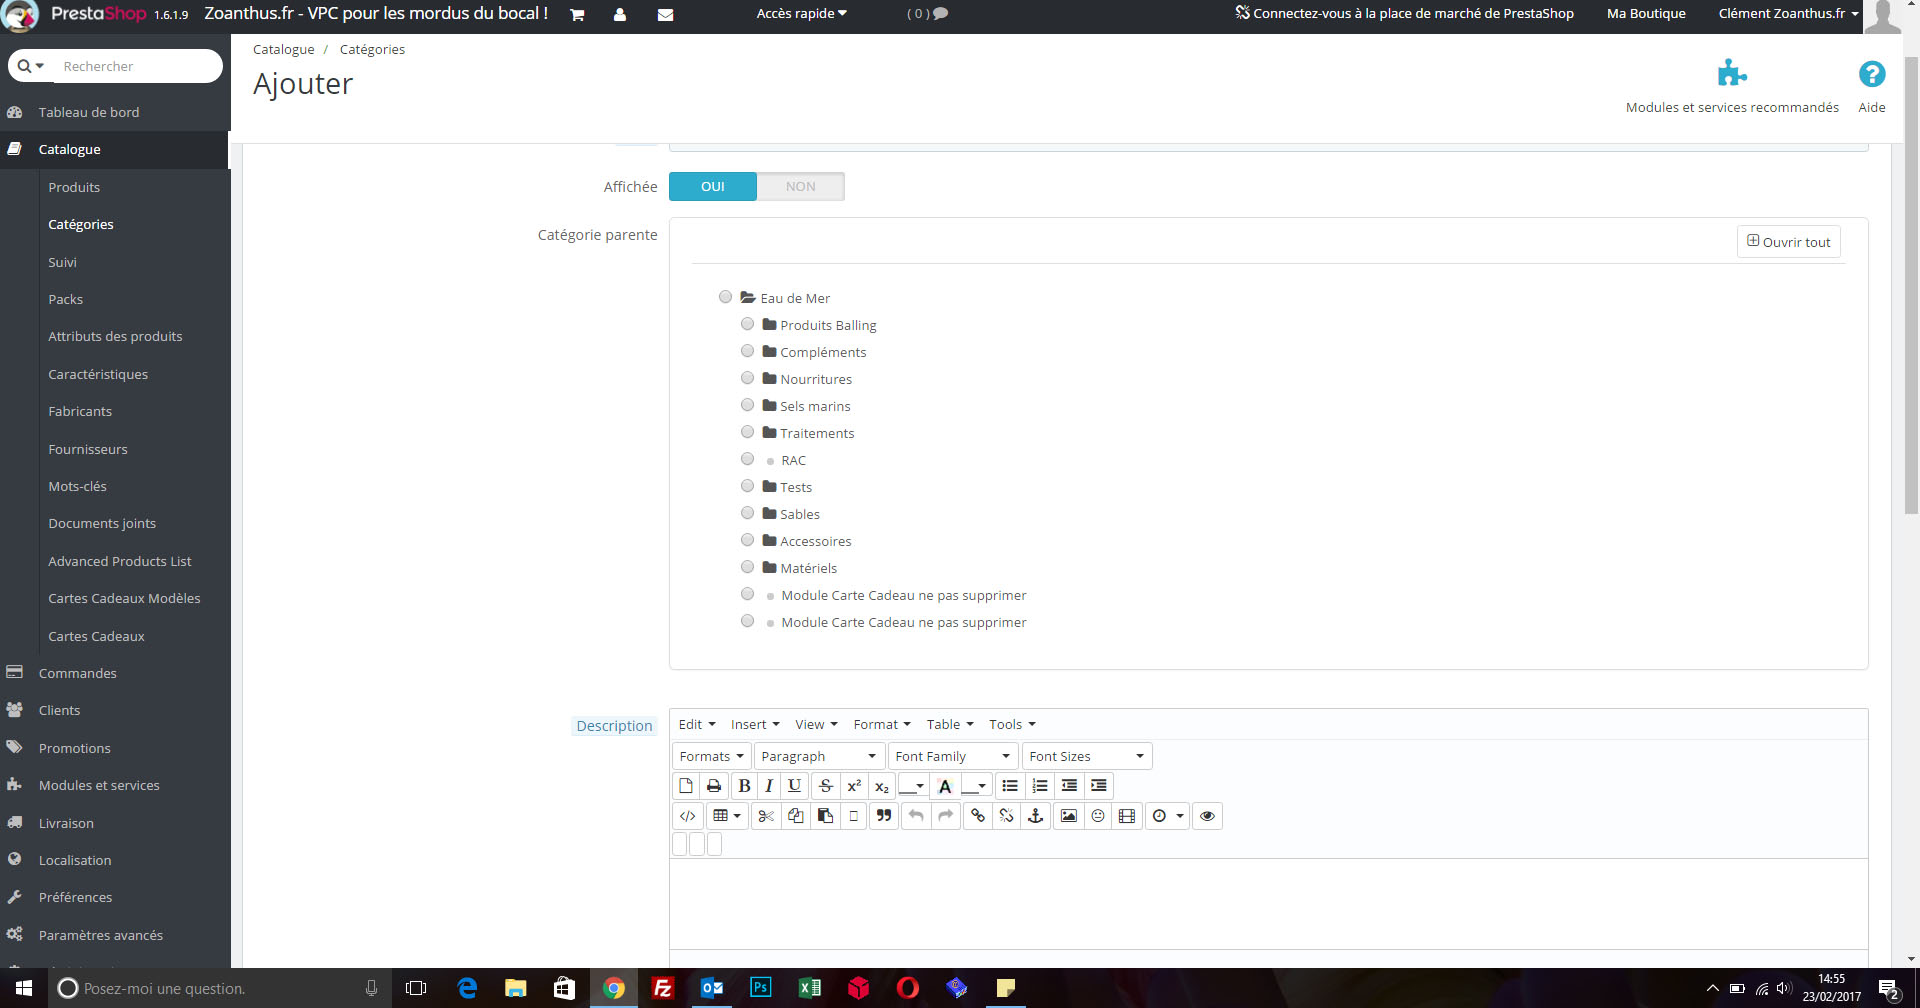Open the emoticons picker
1920x1008 pixels.
(1098, 816)
